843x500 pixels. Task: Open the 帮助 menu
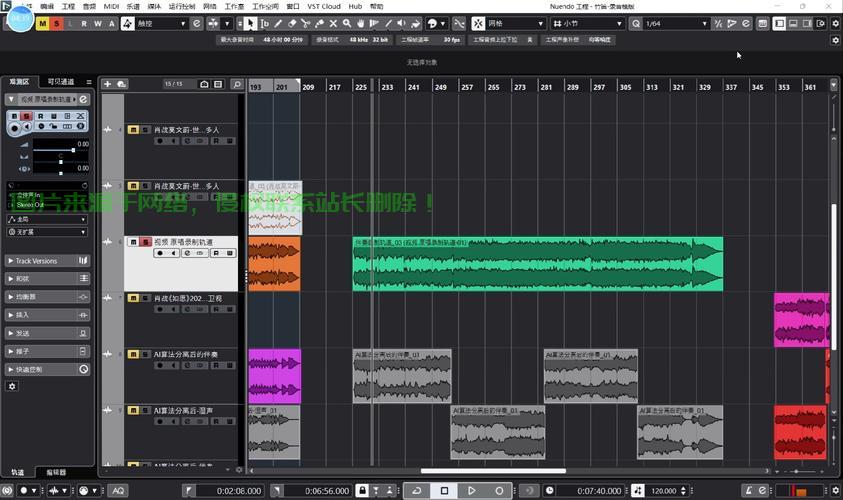click(x=377, y=6)
